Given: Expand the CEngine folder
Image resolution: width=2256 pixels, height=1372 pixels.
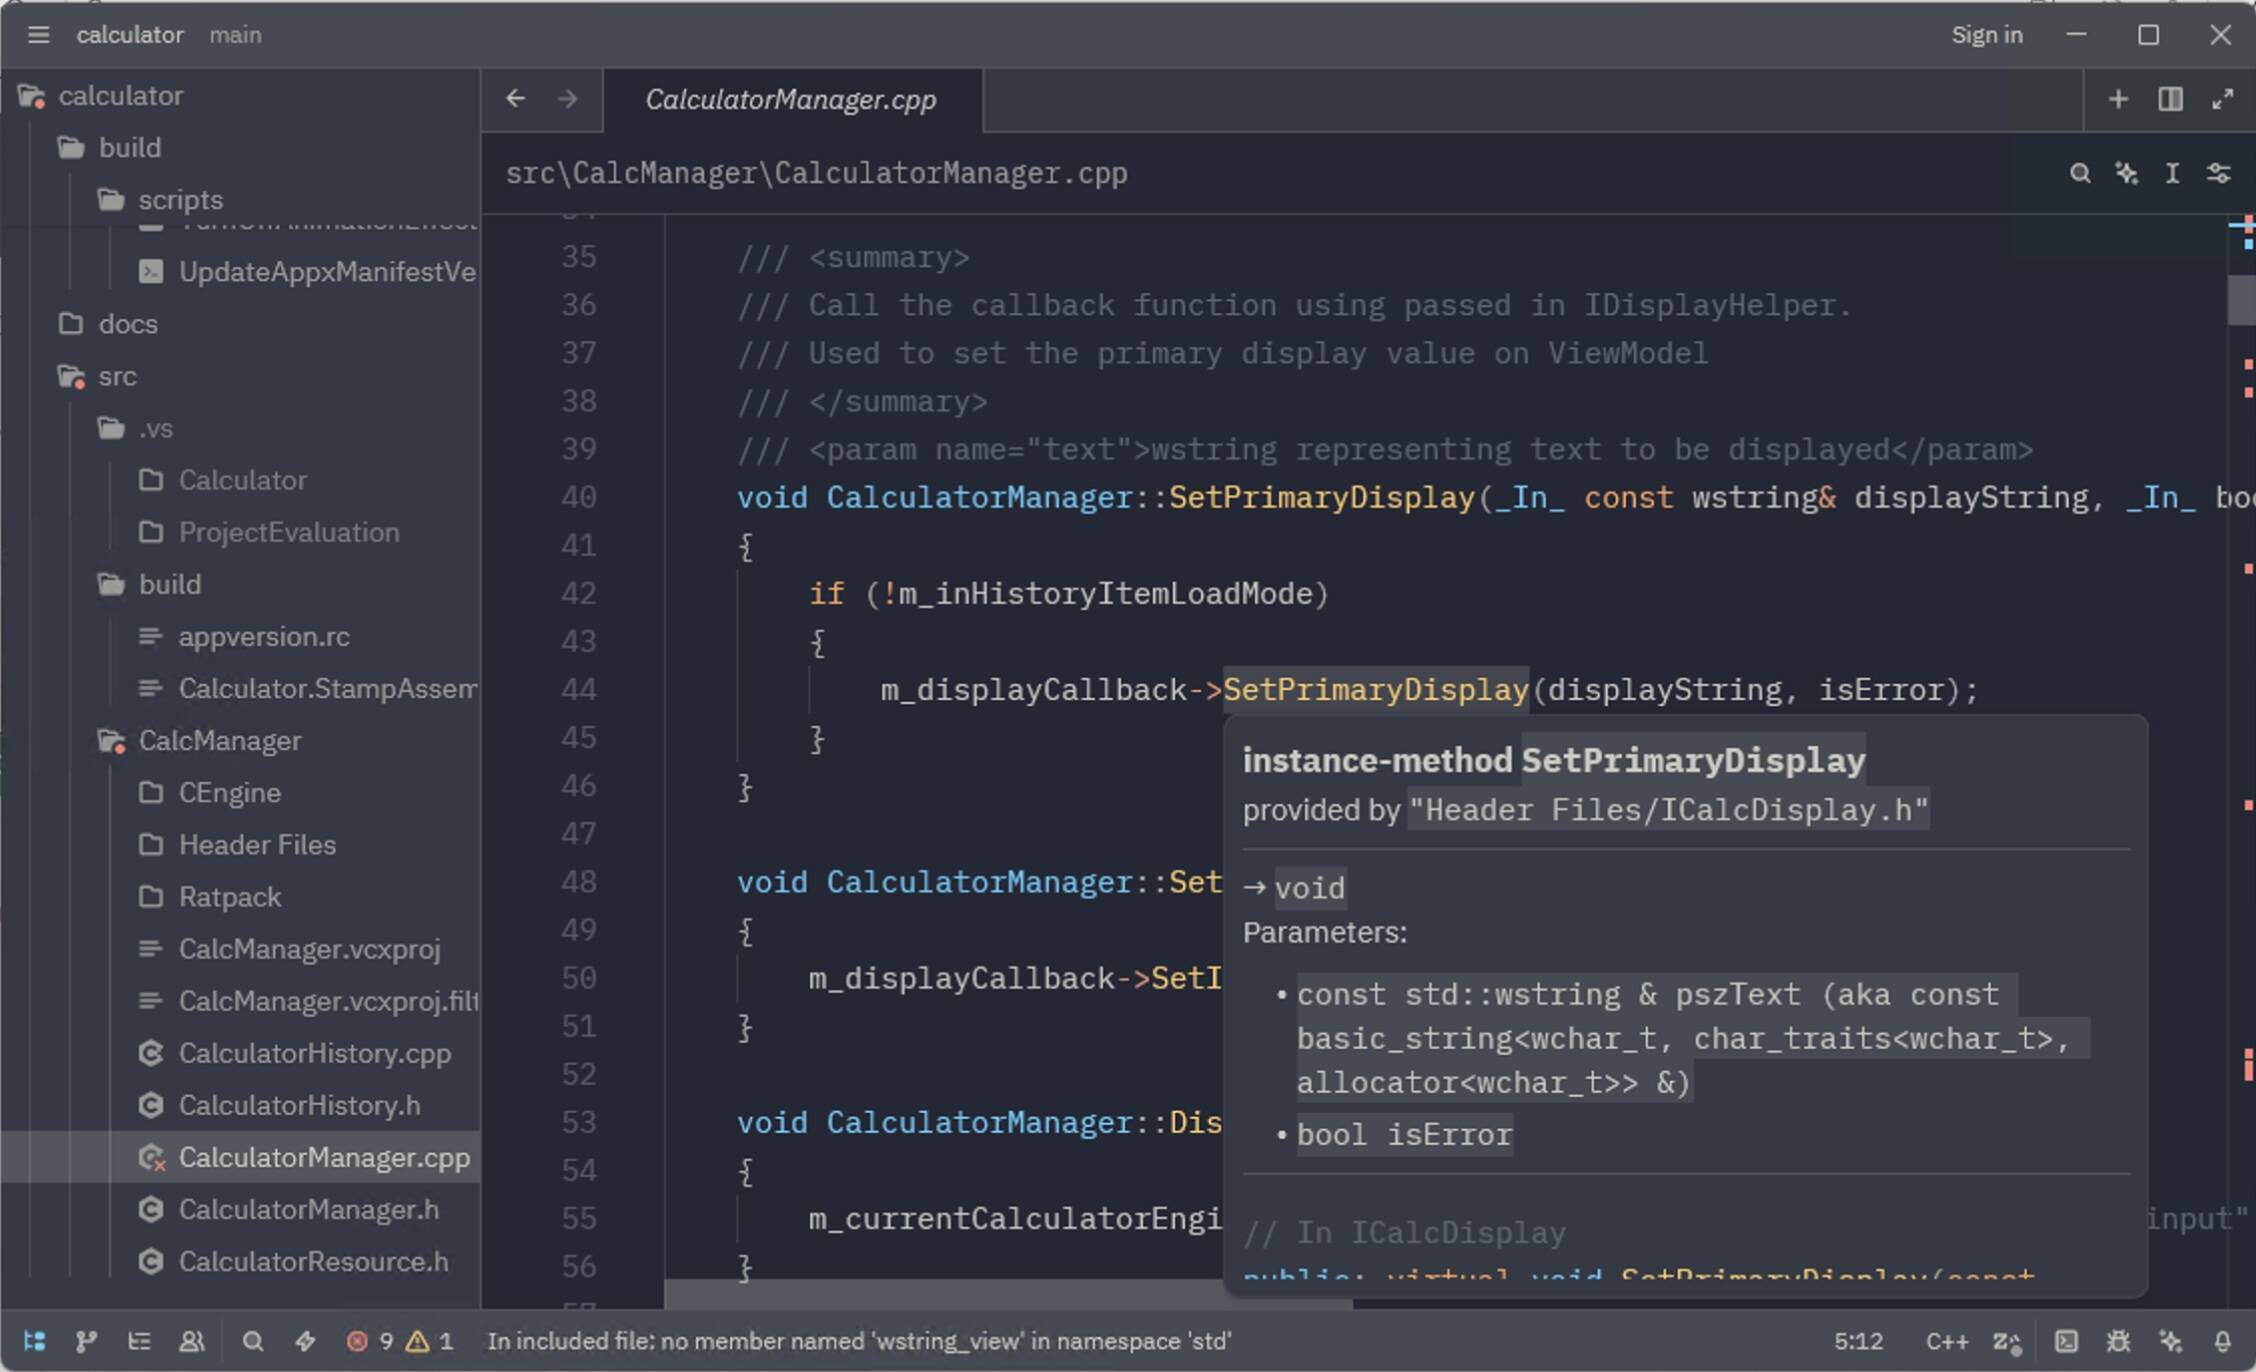Looking at the screenshot, I should click(x=229, y=793).
